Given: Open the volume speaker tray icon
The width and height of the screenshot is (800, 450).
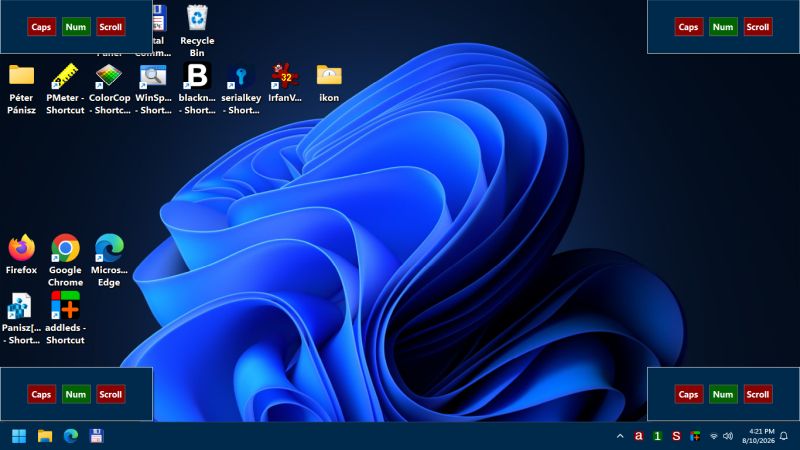Looking at the screenshot, I should pyautogui.click(x=728, y=436).
